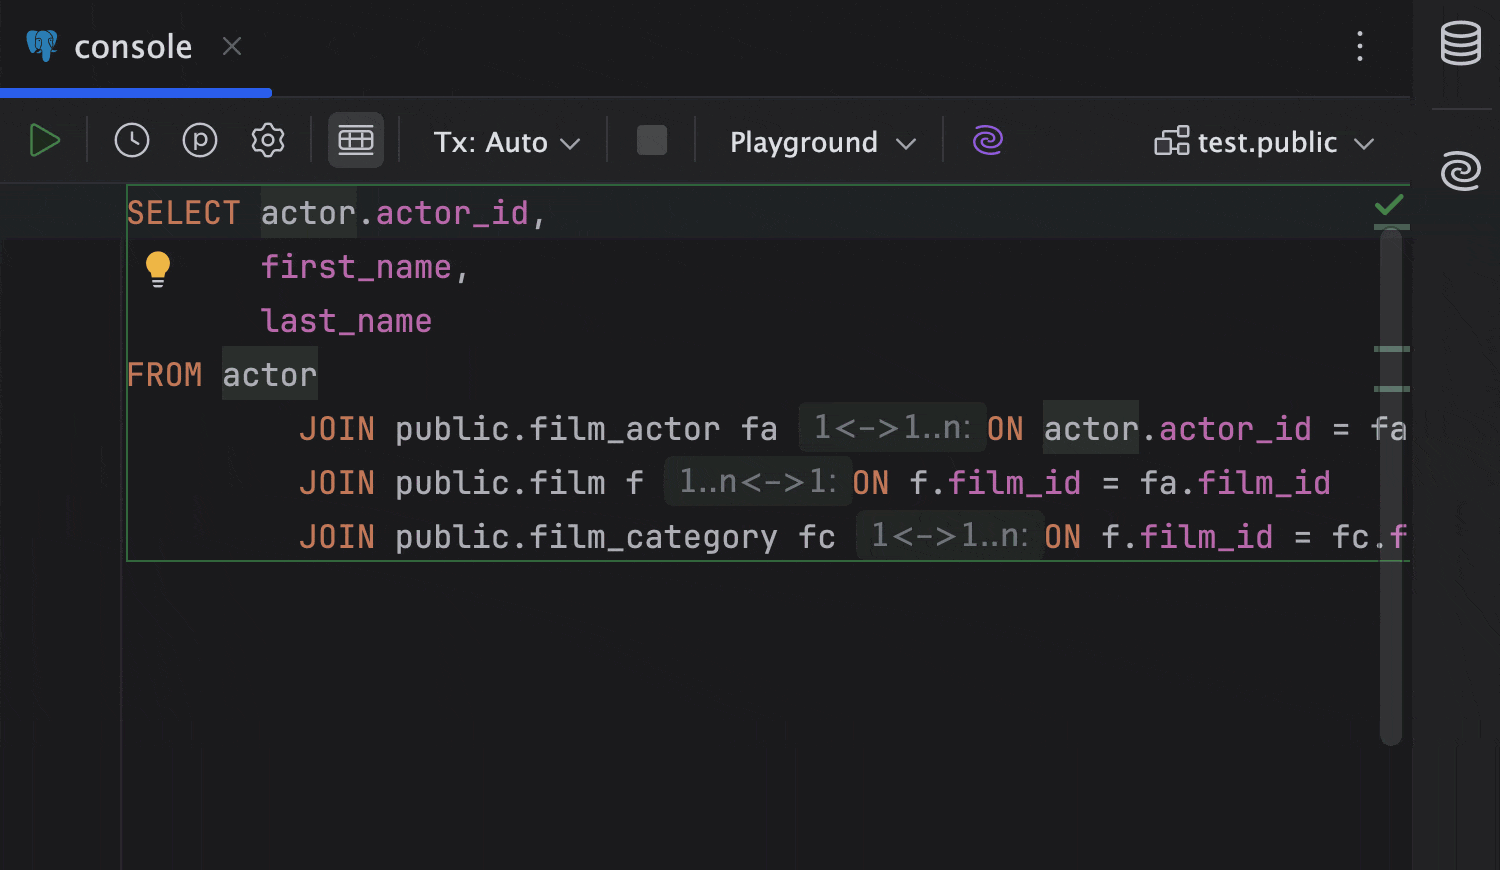Open the test.public schema selector
The height and width of the screenshot is (870, 1500).
pos(1264,142)
